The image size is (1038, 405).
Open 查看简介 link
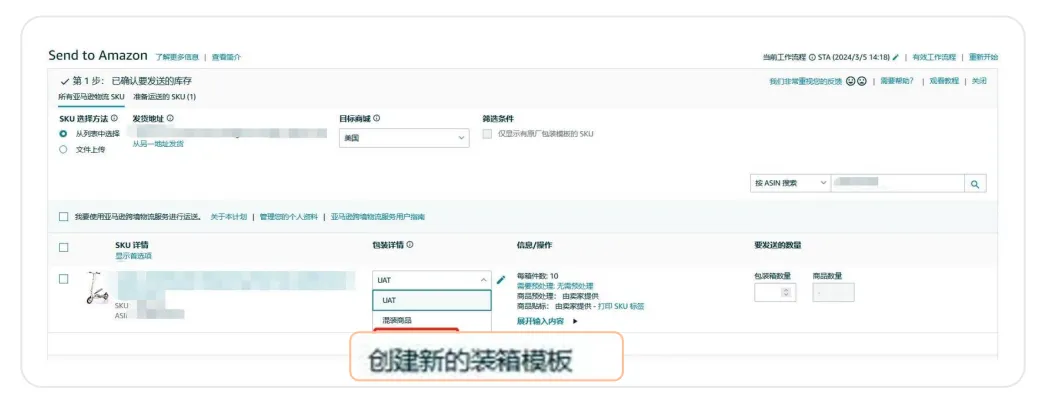(x=226, y=58)
